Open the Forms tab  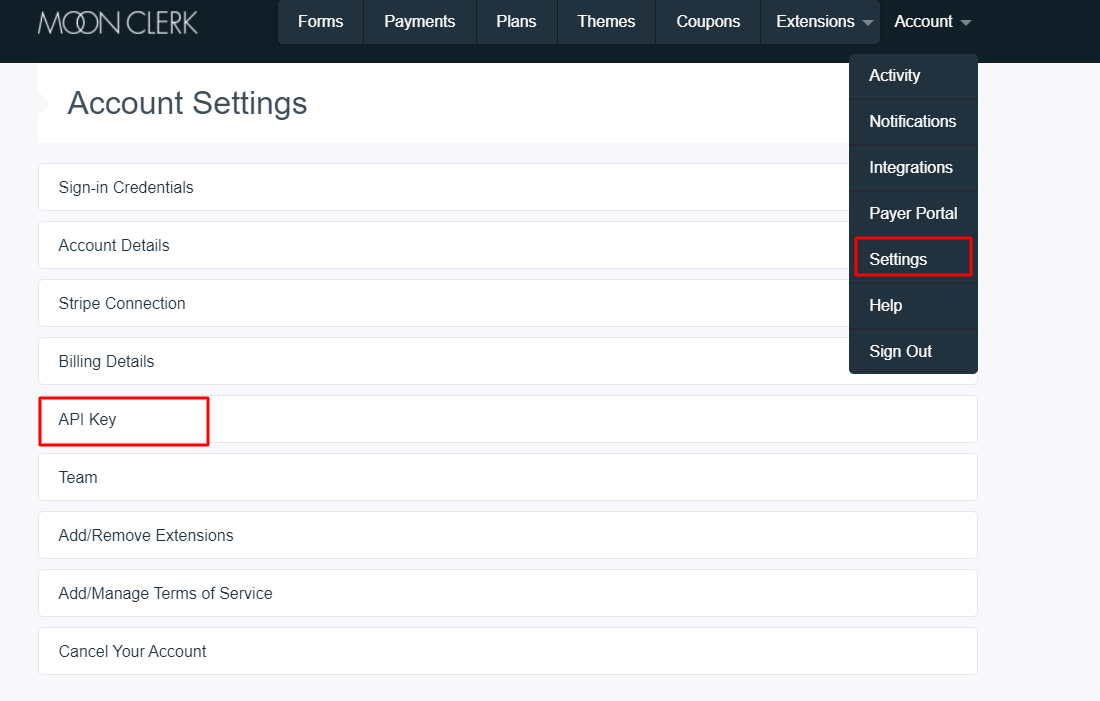pyautogui.click(x=321, y=22)
